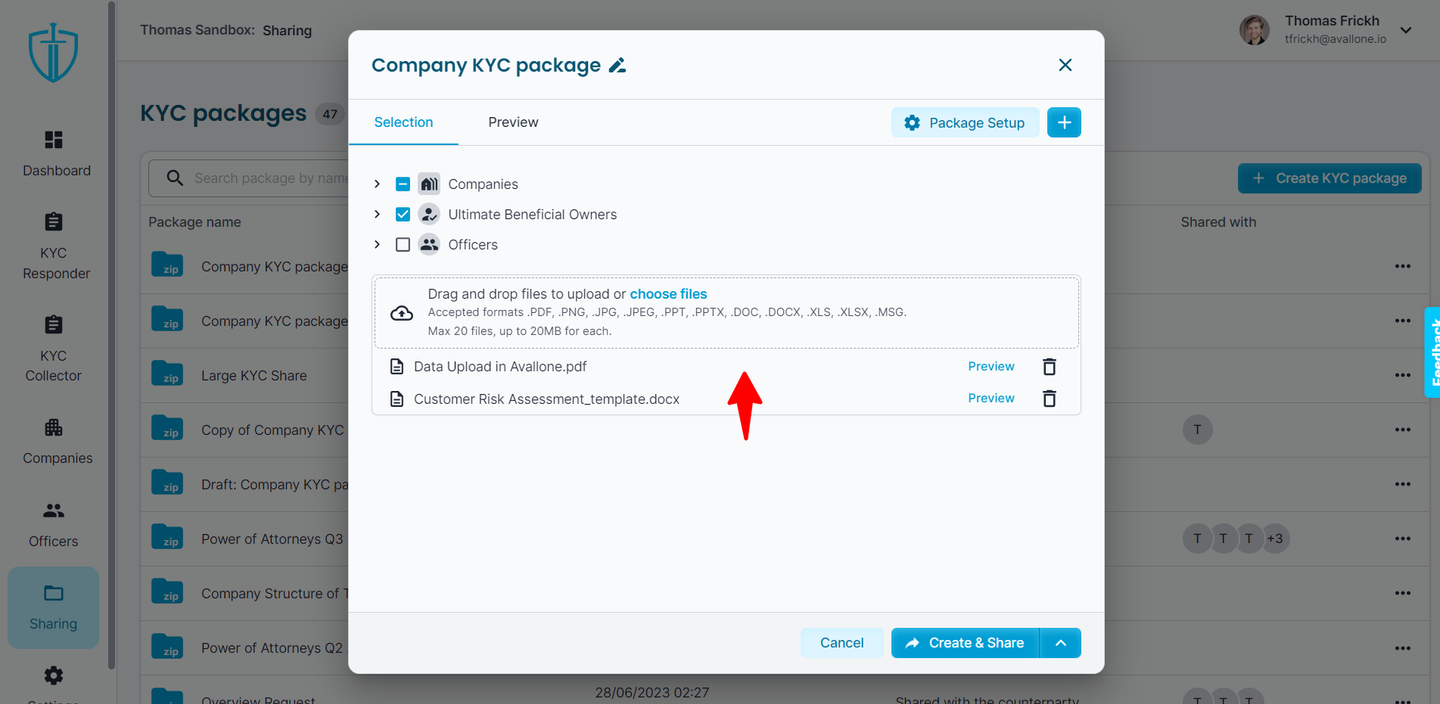Open the Dashboard sidebar item
Image resolution: width=1440 pixels, height=704 pixels.
tap(56, 154)
